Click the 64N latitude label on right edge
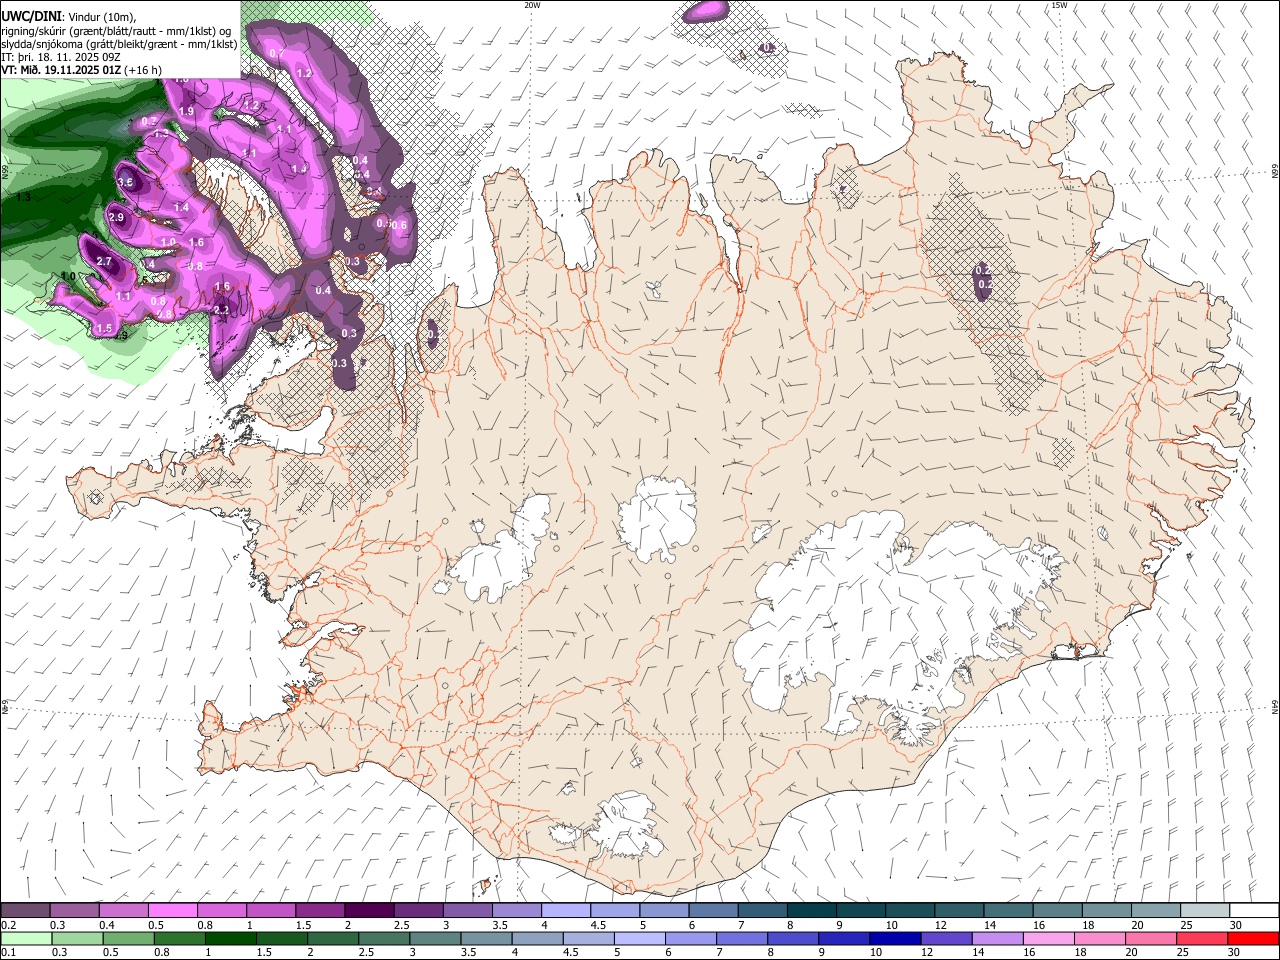 click(x=1275, y=706)
